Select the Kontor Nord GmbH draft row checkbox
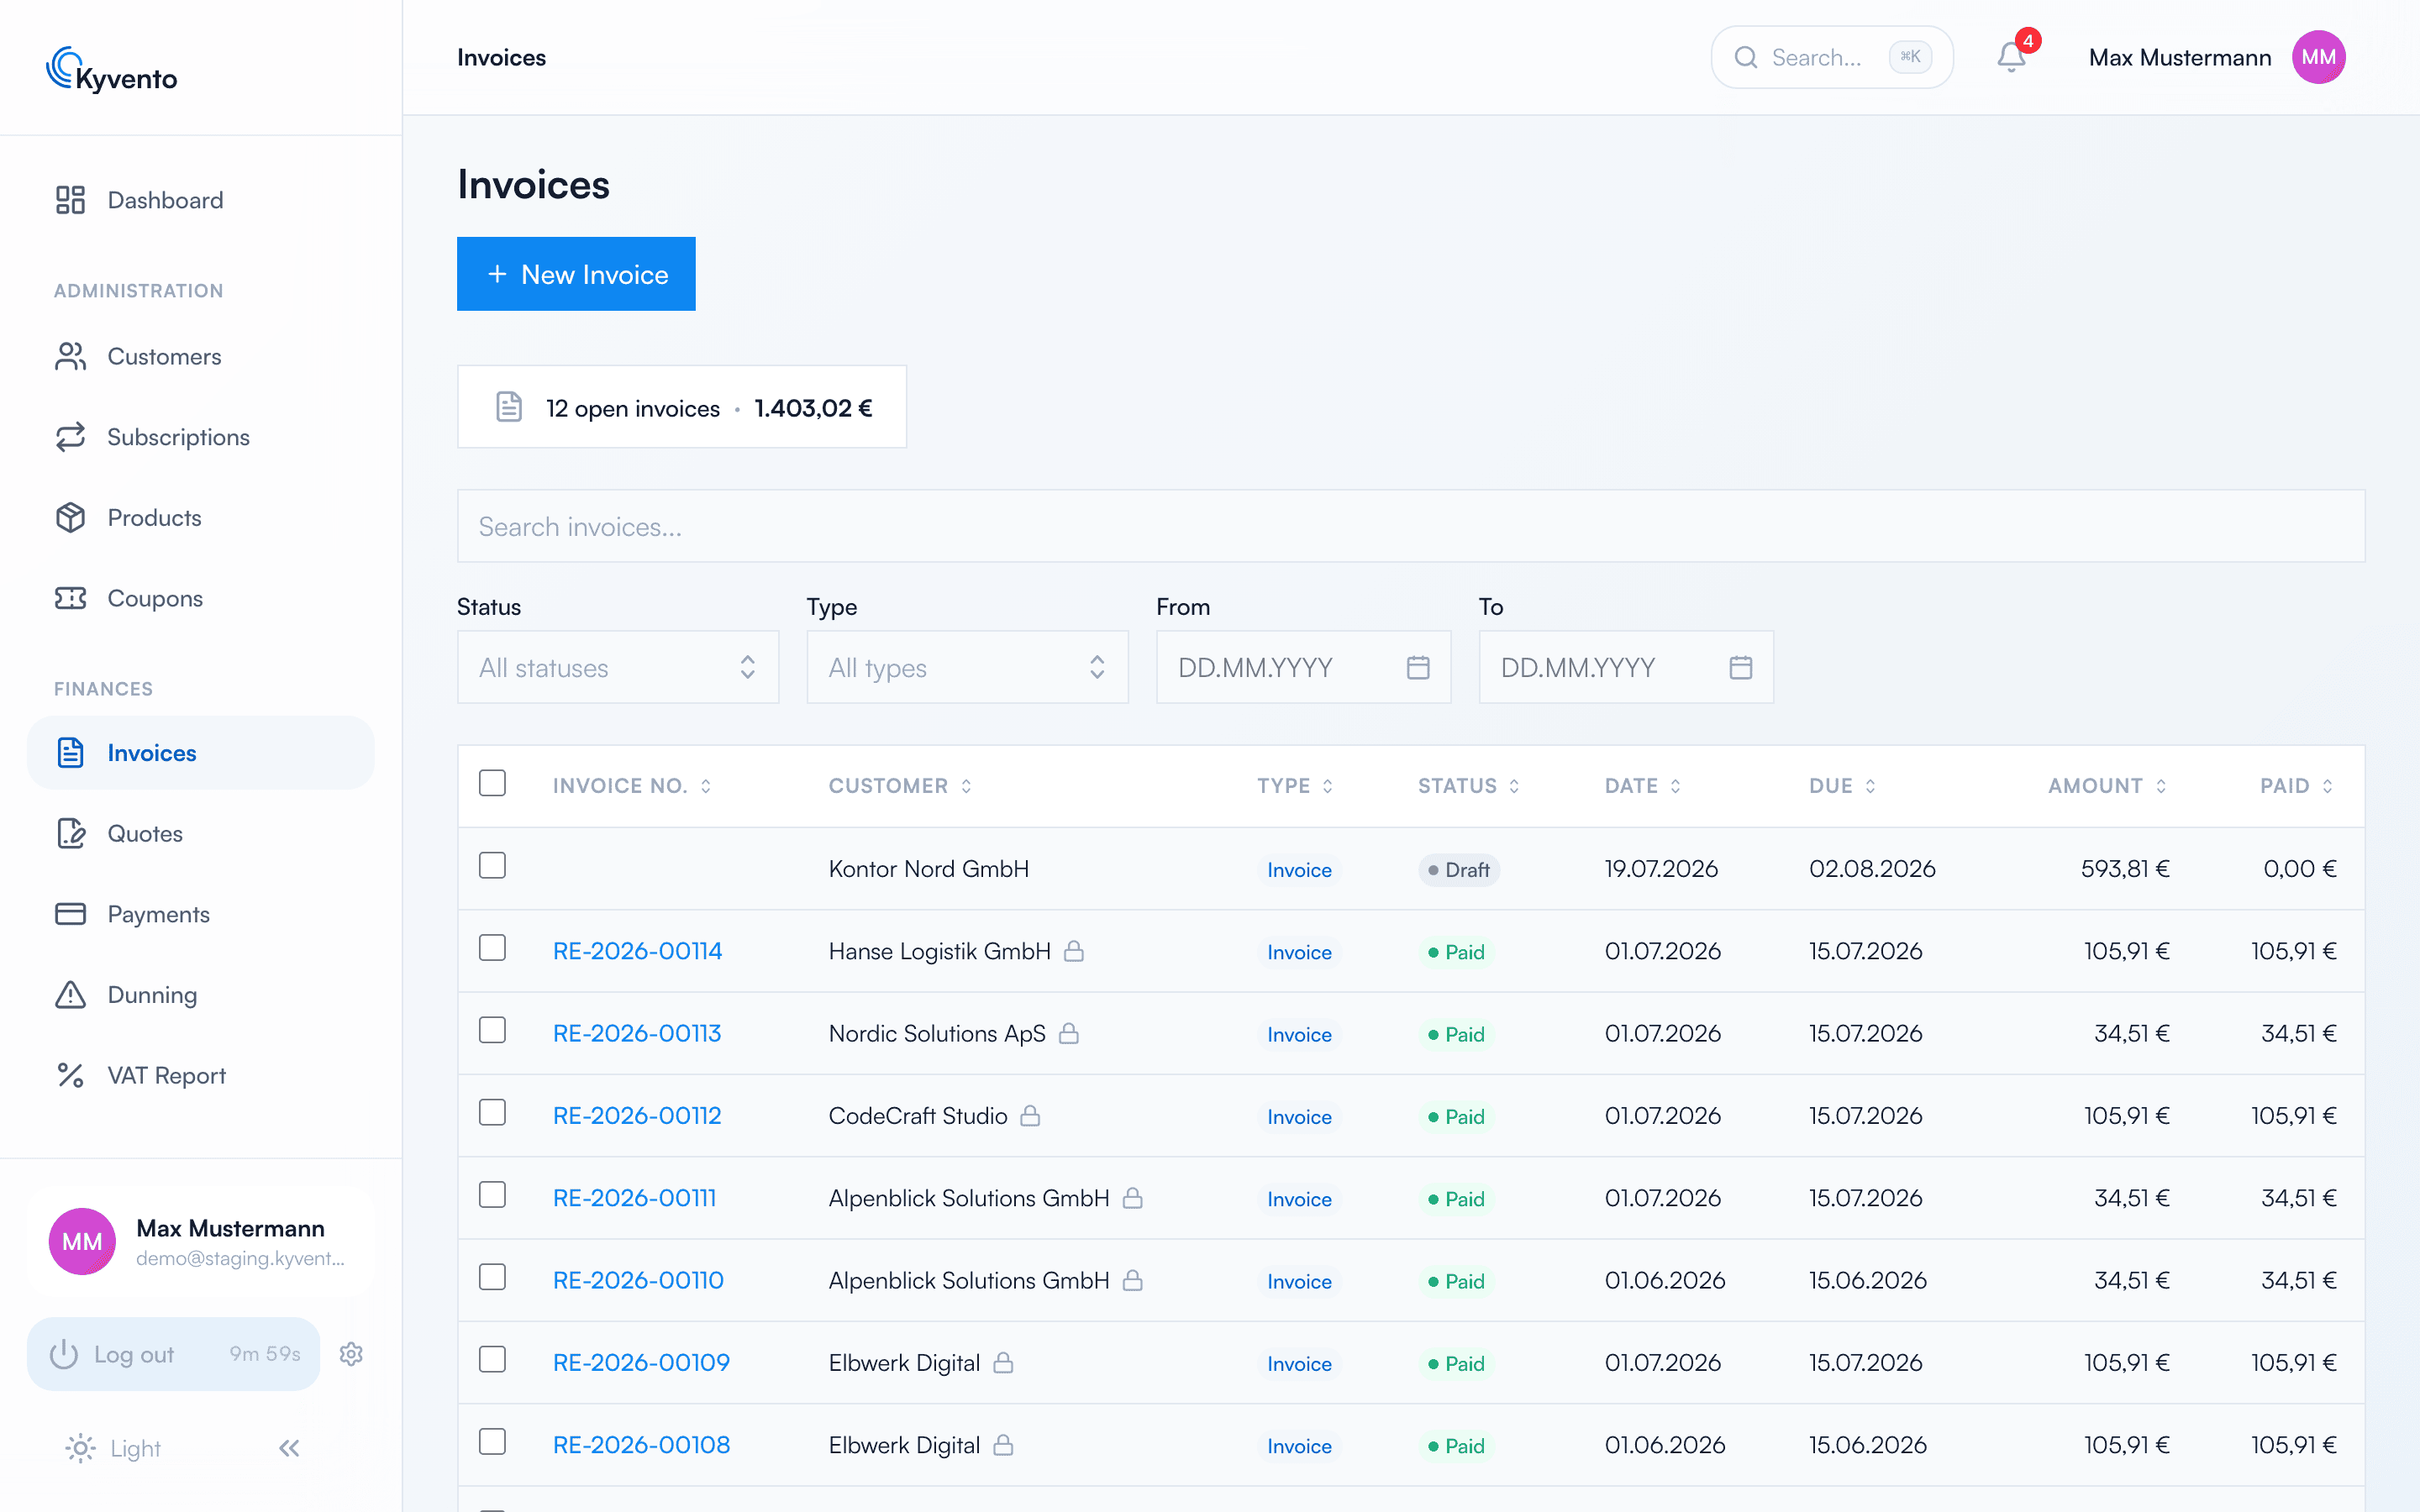This screenshot has height=1512, width=2420. point(492,866)
